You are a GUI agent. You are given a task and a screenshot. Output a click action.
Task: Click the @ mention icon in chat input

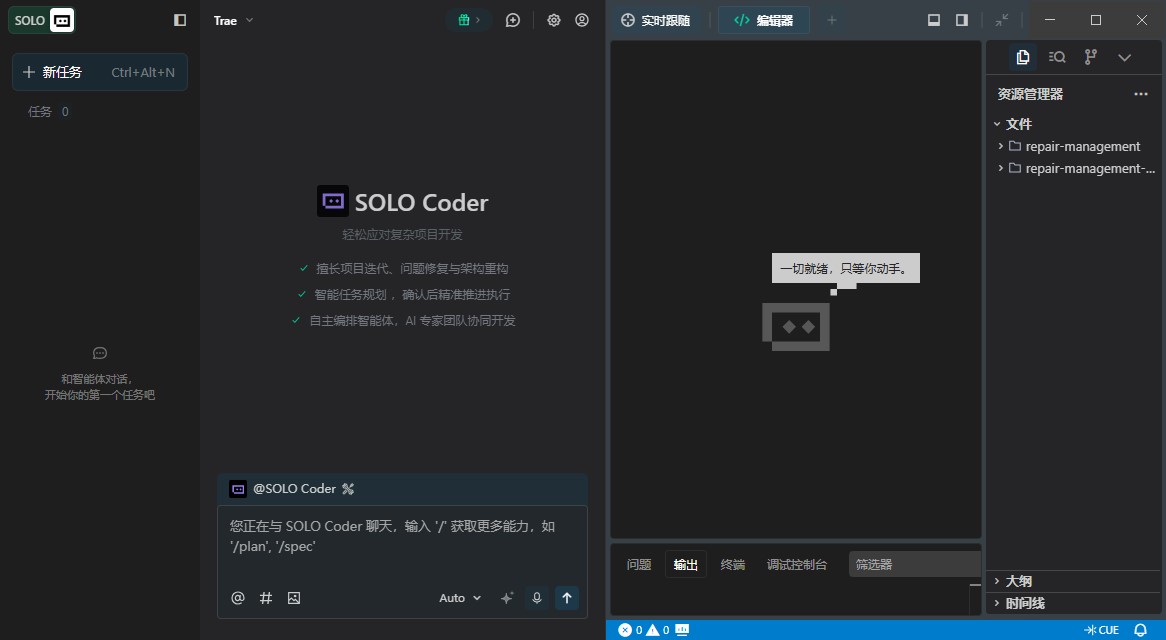pyautogui.click(x=238, y=598)
